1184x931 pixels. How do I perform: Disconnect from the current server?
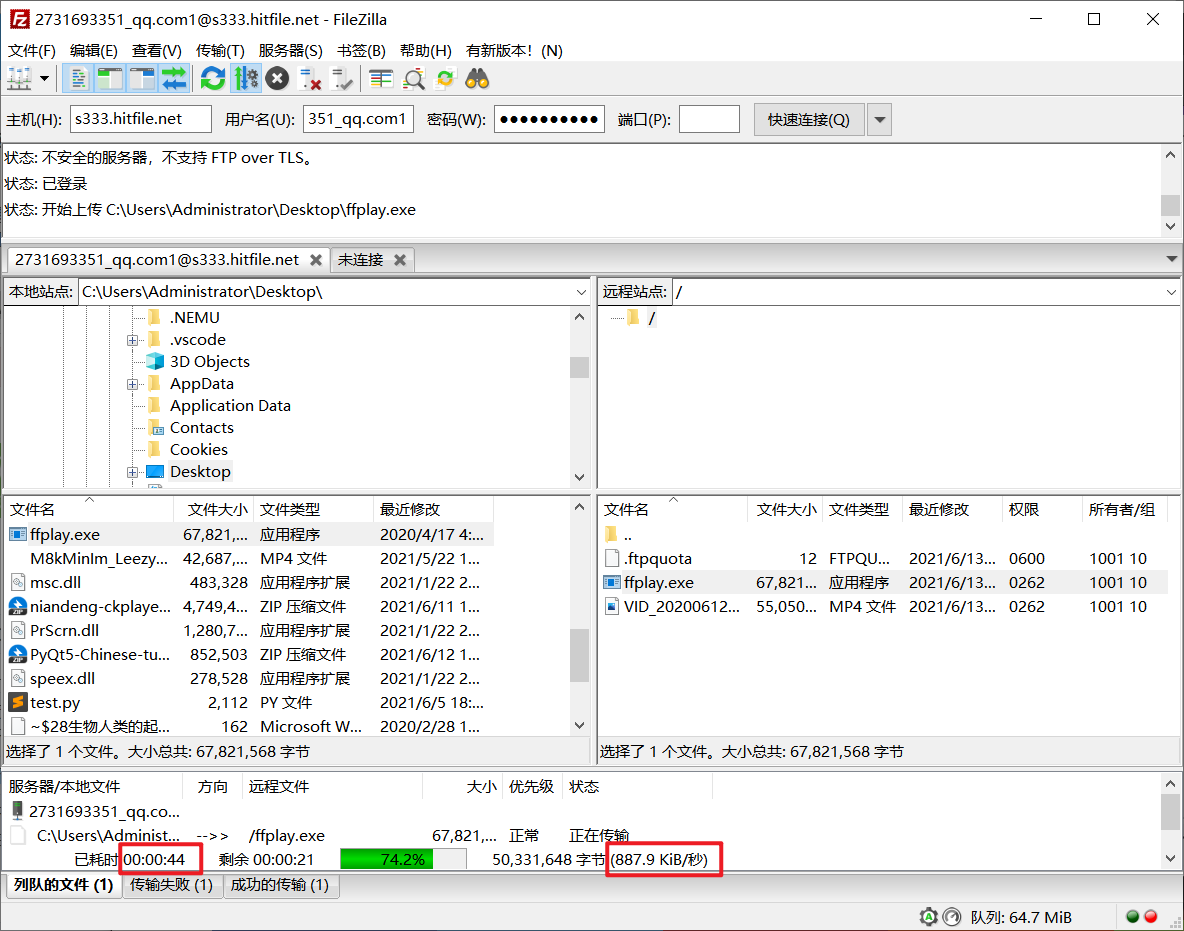310,79
